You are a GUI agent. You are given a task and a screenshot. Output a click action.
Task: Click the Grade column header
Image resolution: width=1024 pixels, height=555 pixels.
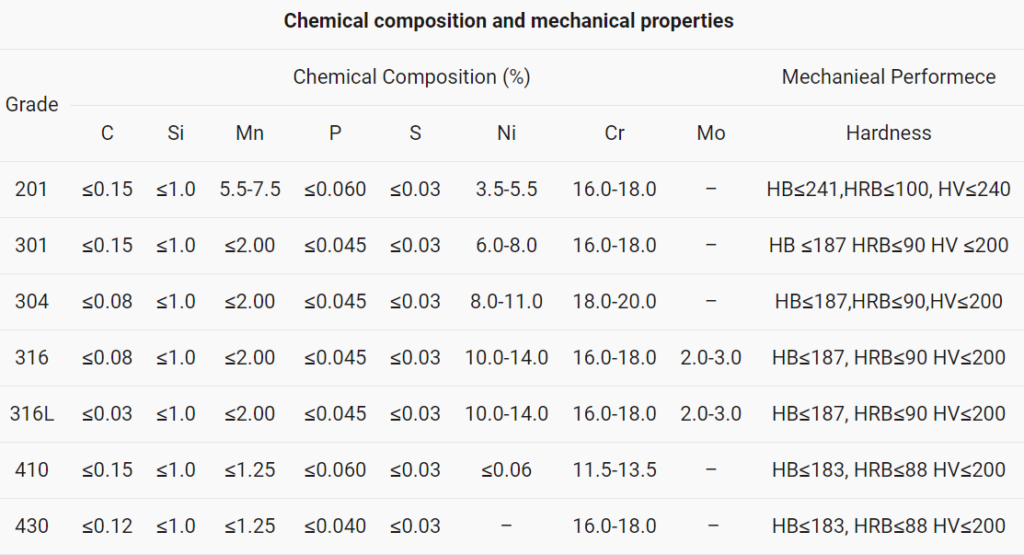[32, 104]
